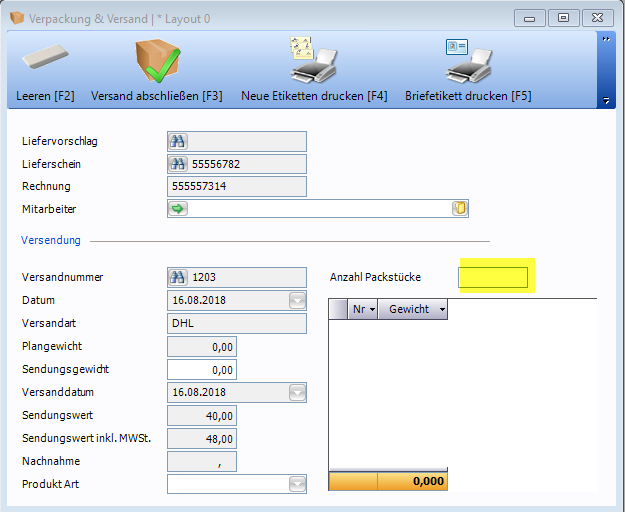
Task: Click green arrow in Mitarbeiter field
Action: point(178,209)
